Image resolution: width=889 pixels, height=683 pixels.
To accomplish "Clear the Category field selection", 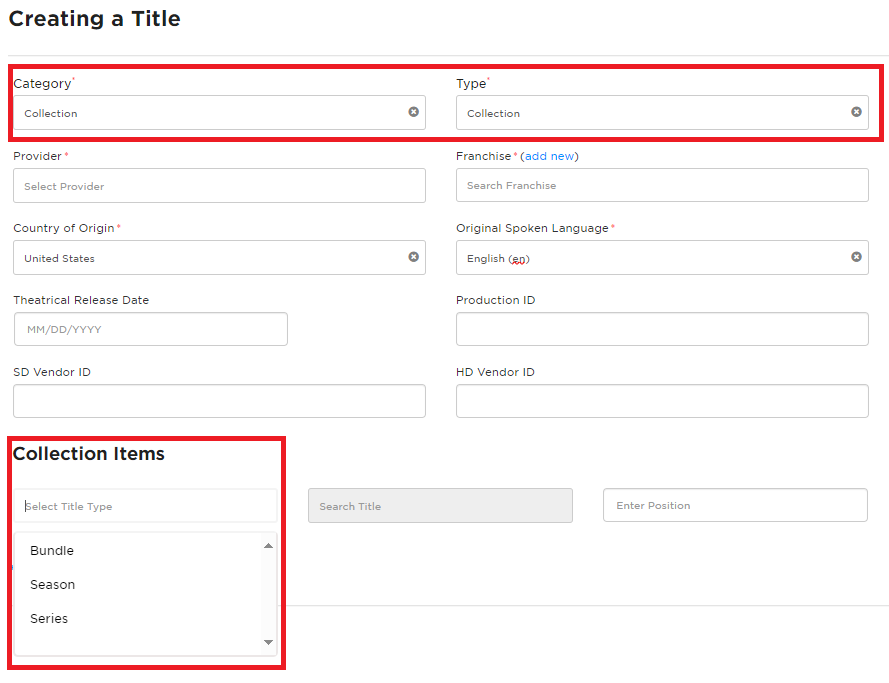I will [x=413, y=112].
